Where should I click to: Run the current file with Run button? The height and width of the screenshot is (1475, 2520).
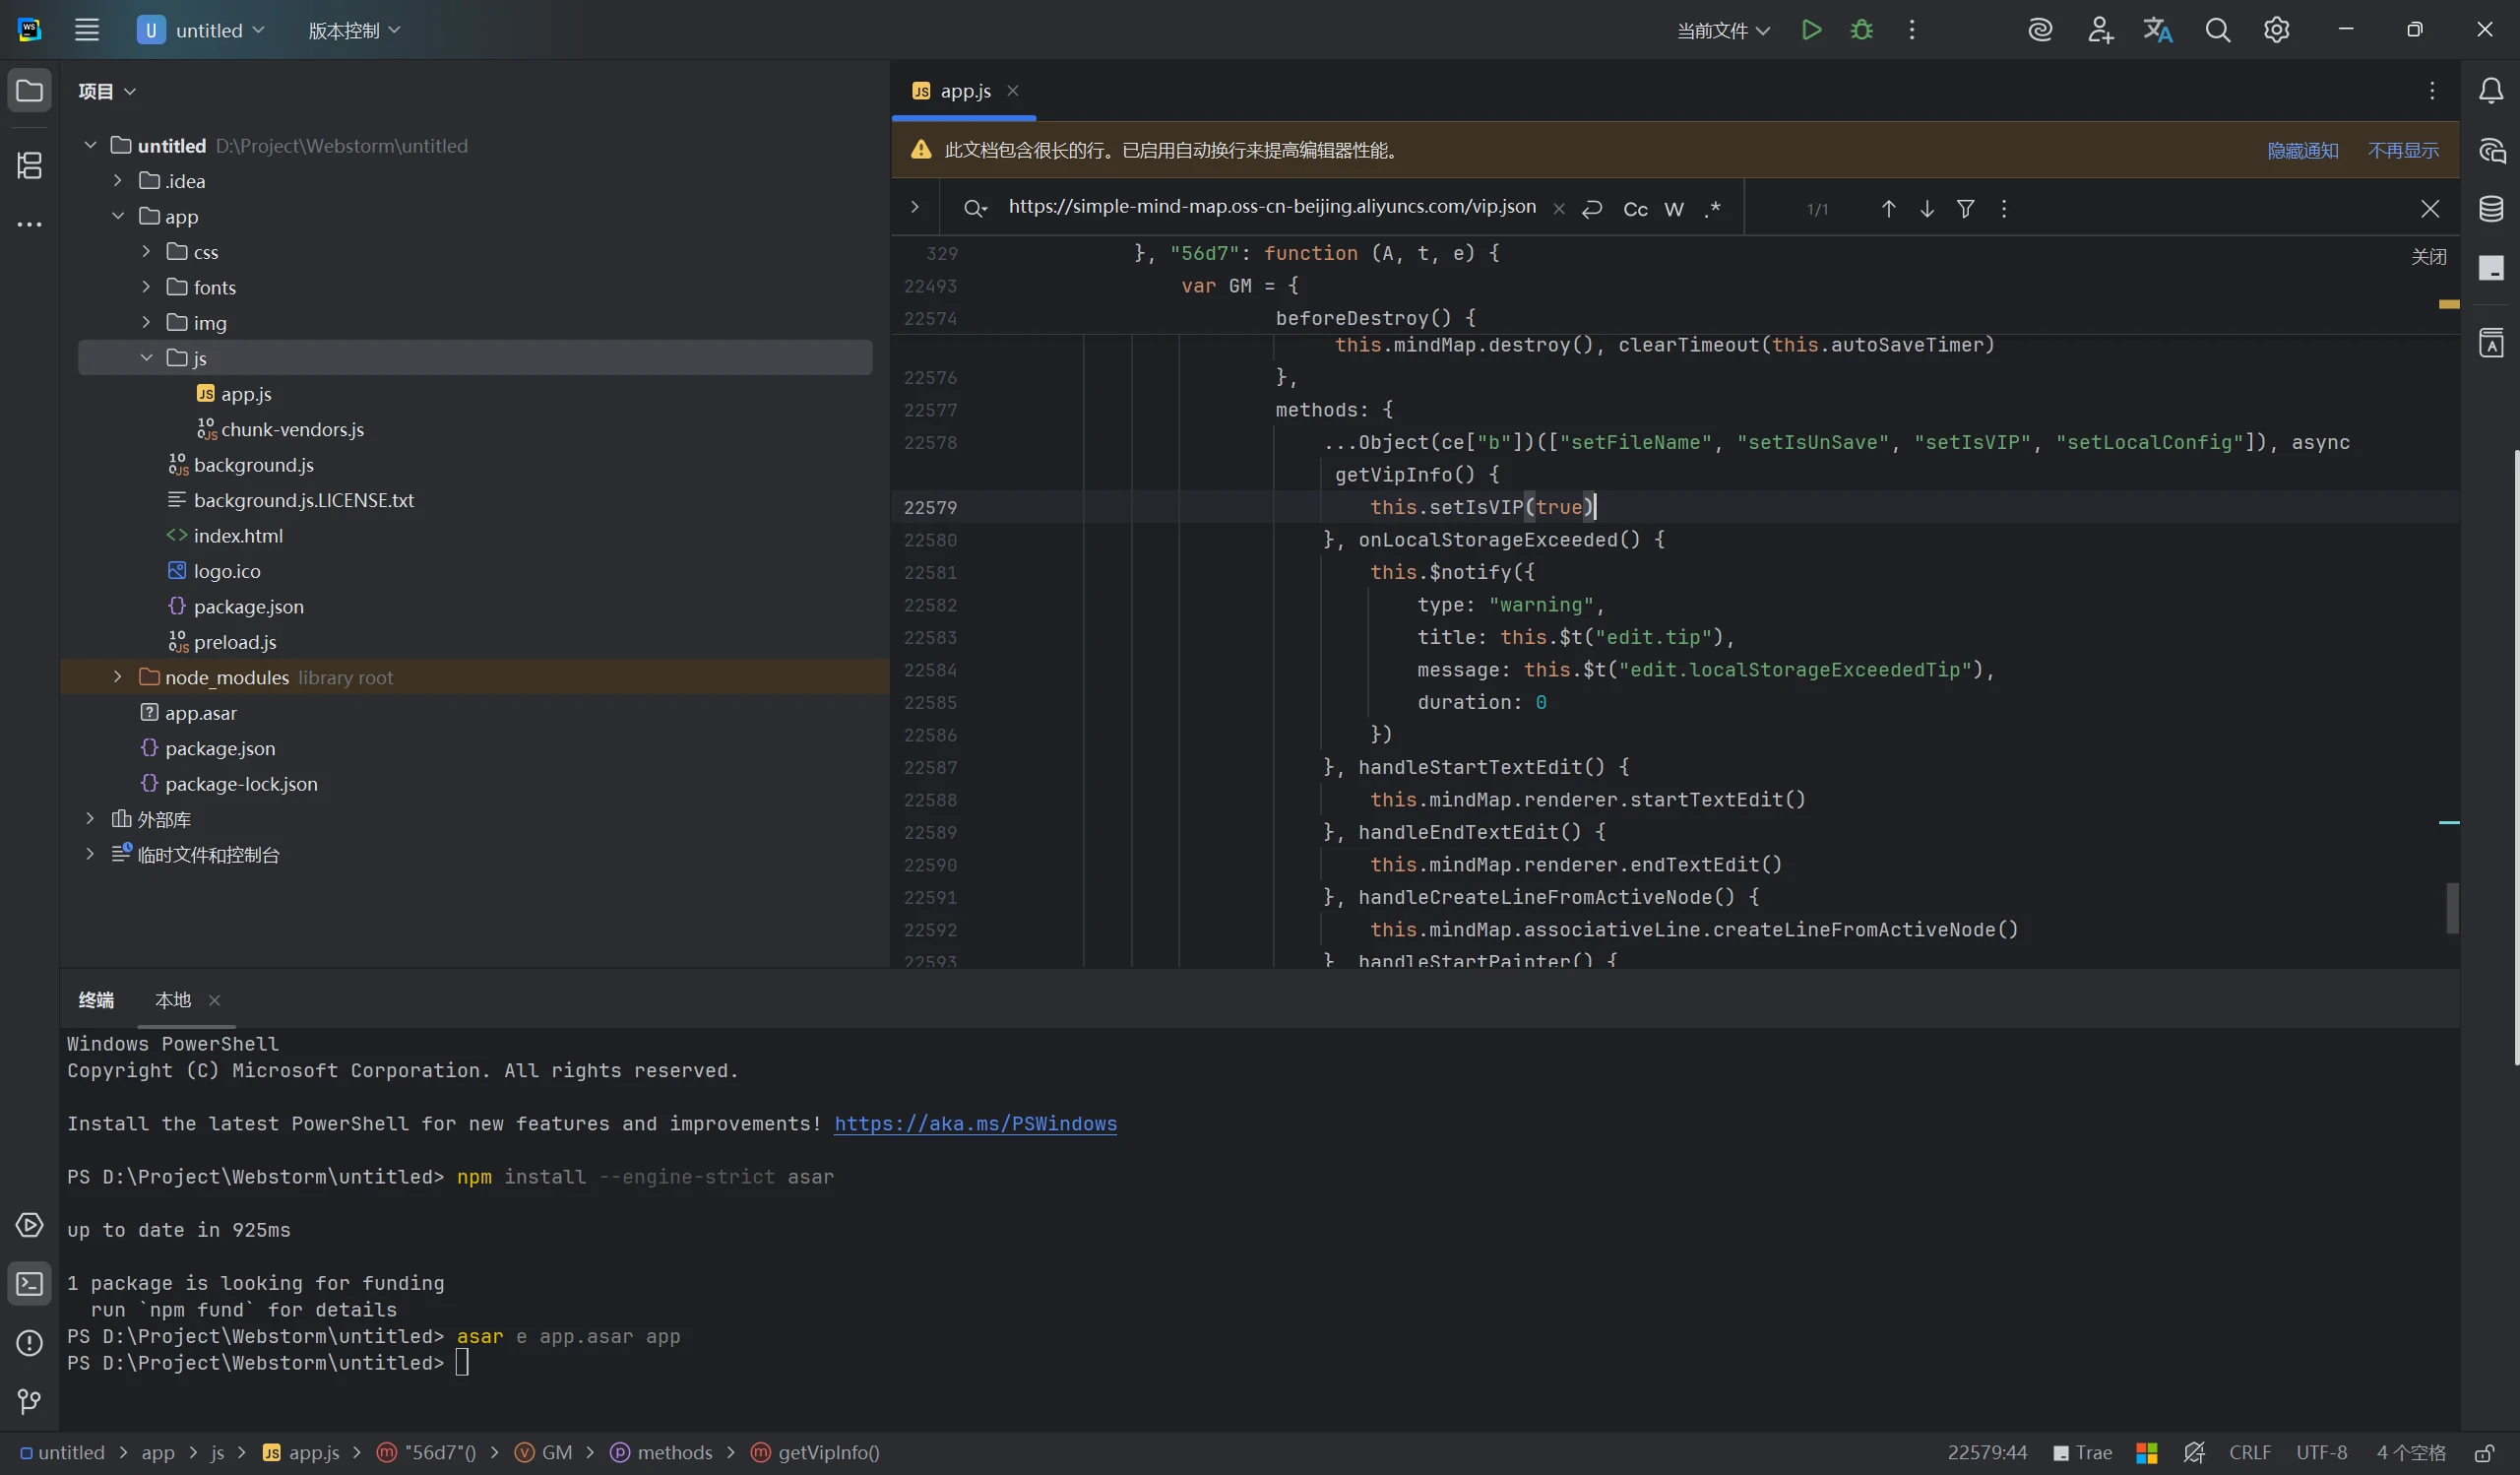point(1811,30)
